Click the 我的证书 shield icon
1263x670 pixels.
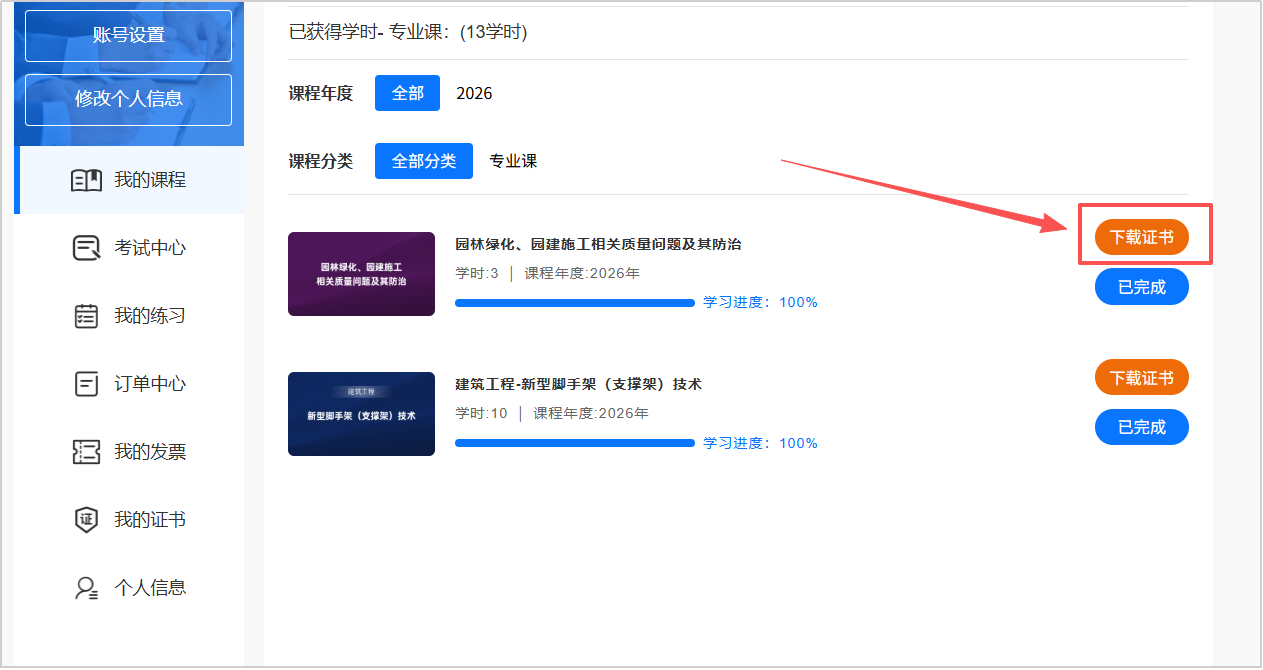(x=87, y=520)
